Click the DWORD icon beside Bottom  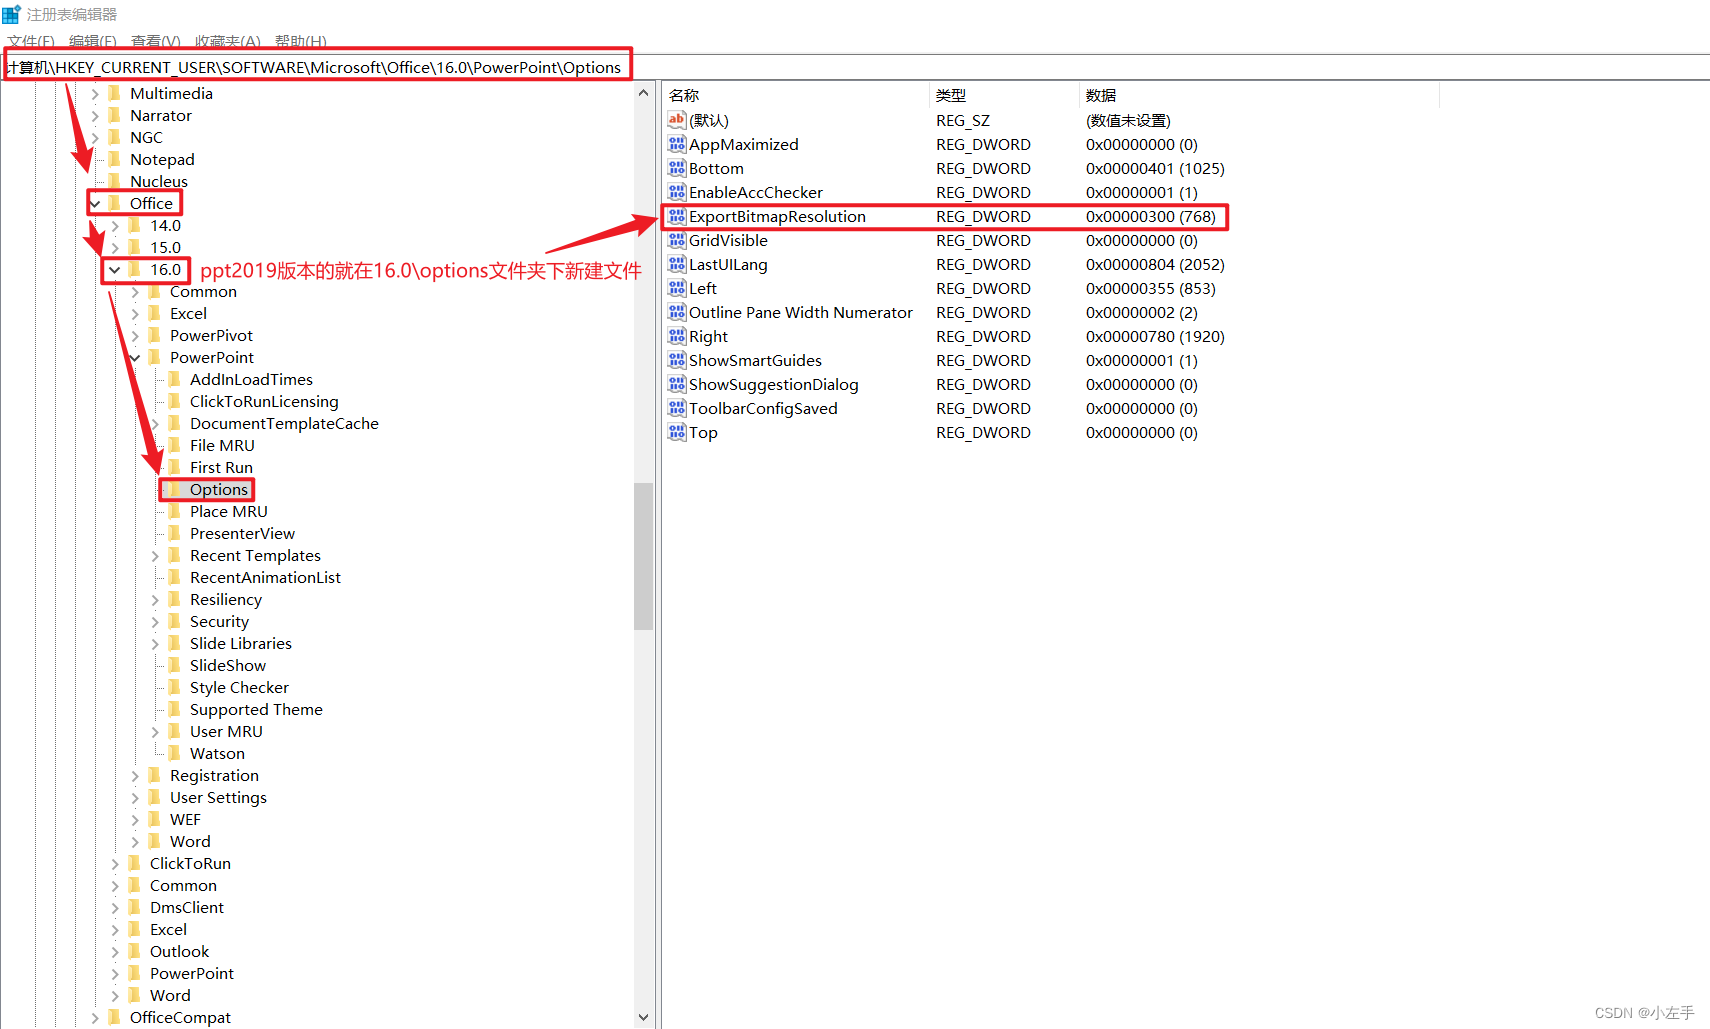pos(677,168)
